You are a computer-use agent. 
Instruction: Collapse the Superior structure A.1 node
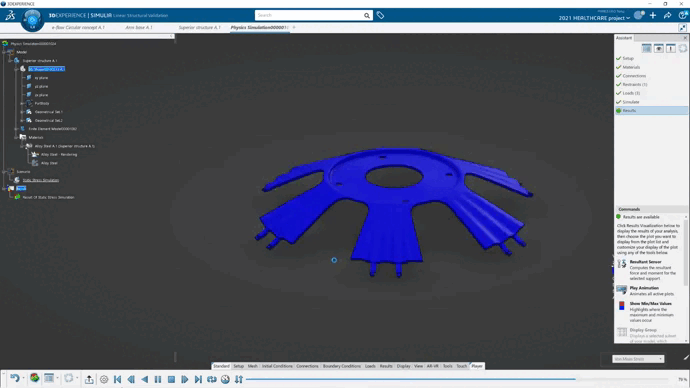click(x=11, y=61)
